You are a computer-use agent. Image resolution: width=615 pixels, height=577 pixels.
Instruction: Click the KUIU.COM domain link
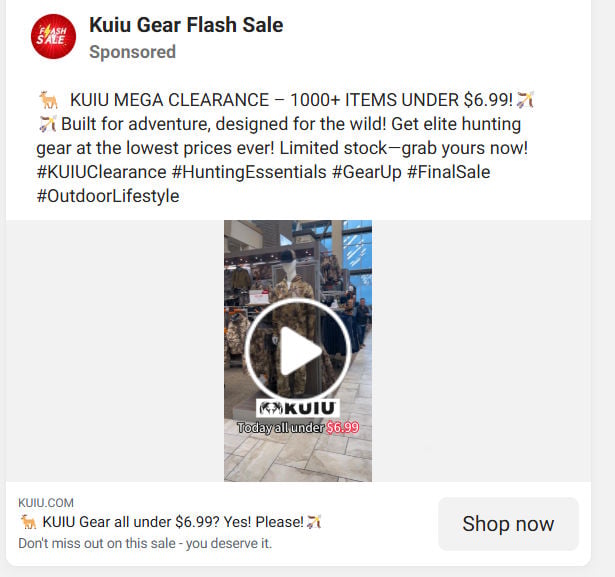46,503
